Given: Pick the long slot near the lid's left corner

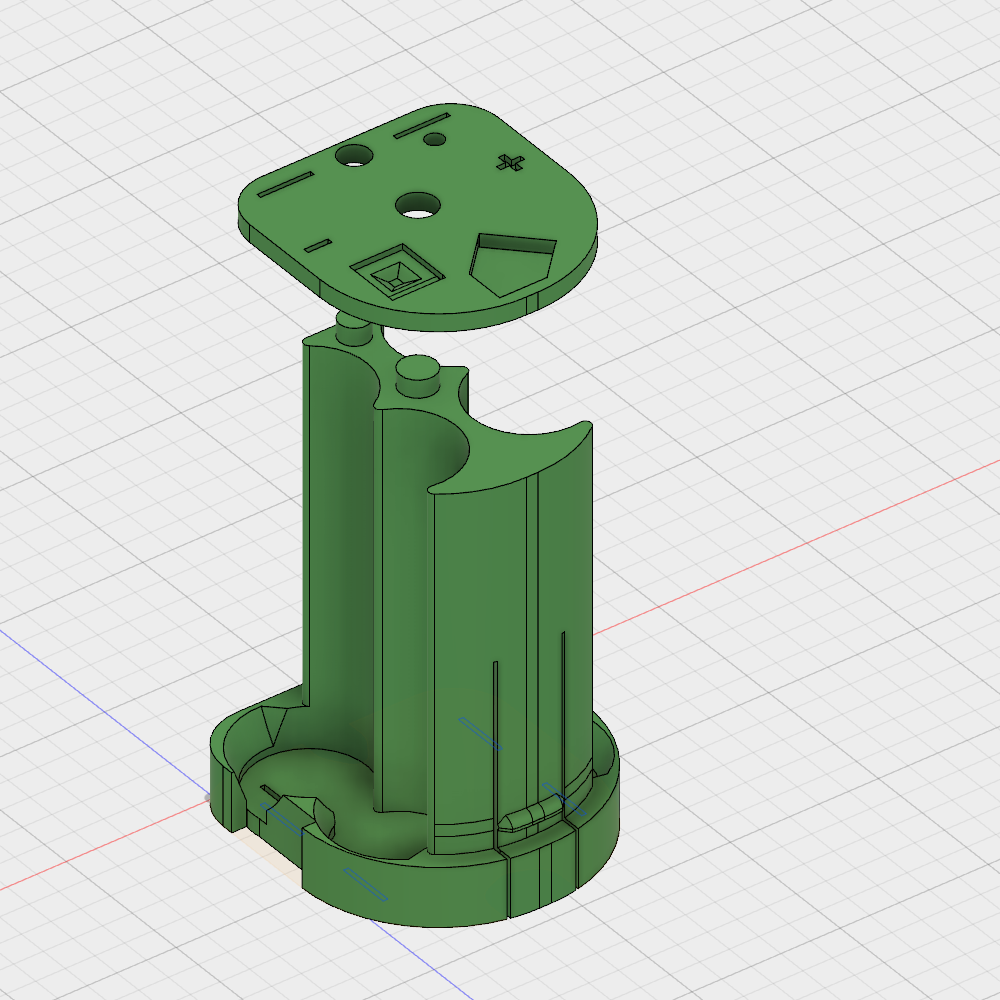Looking at the screenshot, I should [x=287, y=184].
